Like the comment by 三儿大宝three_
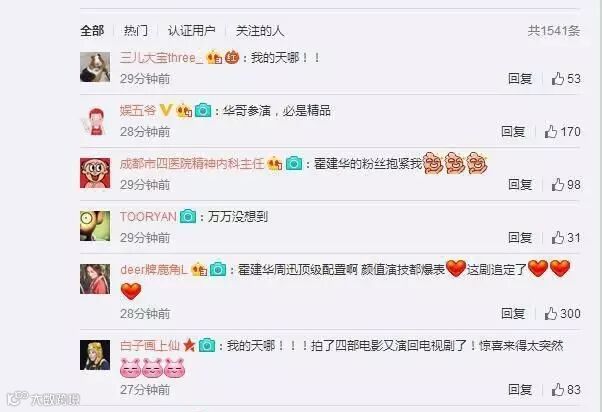The image size is (602, 412). (x=558, y=79)
